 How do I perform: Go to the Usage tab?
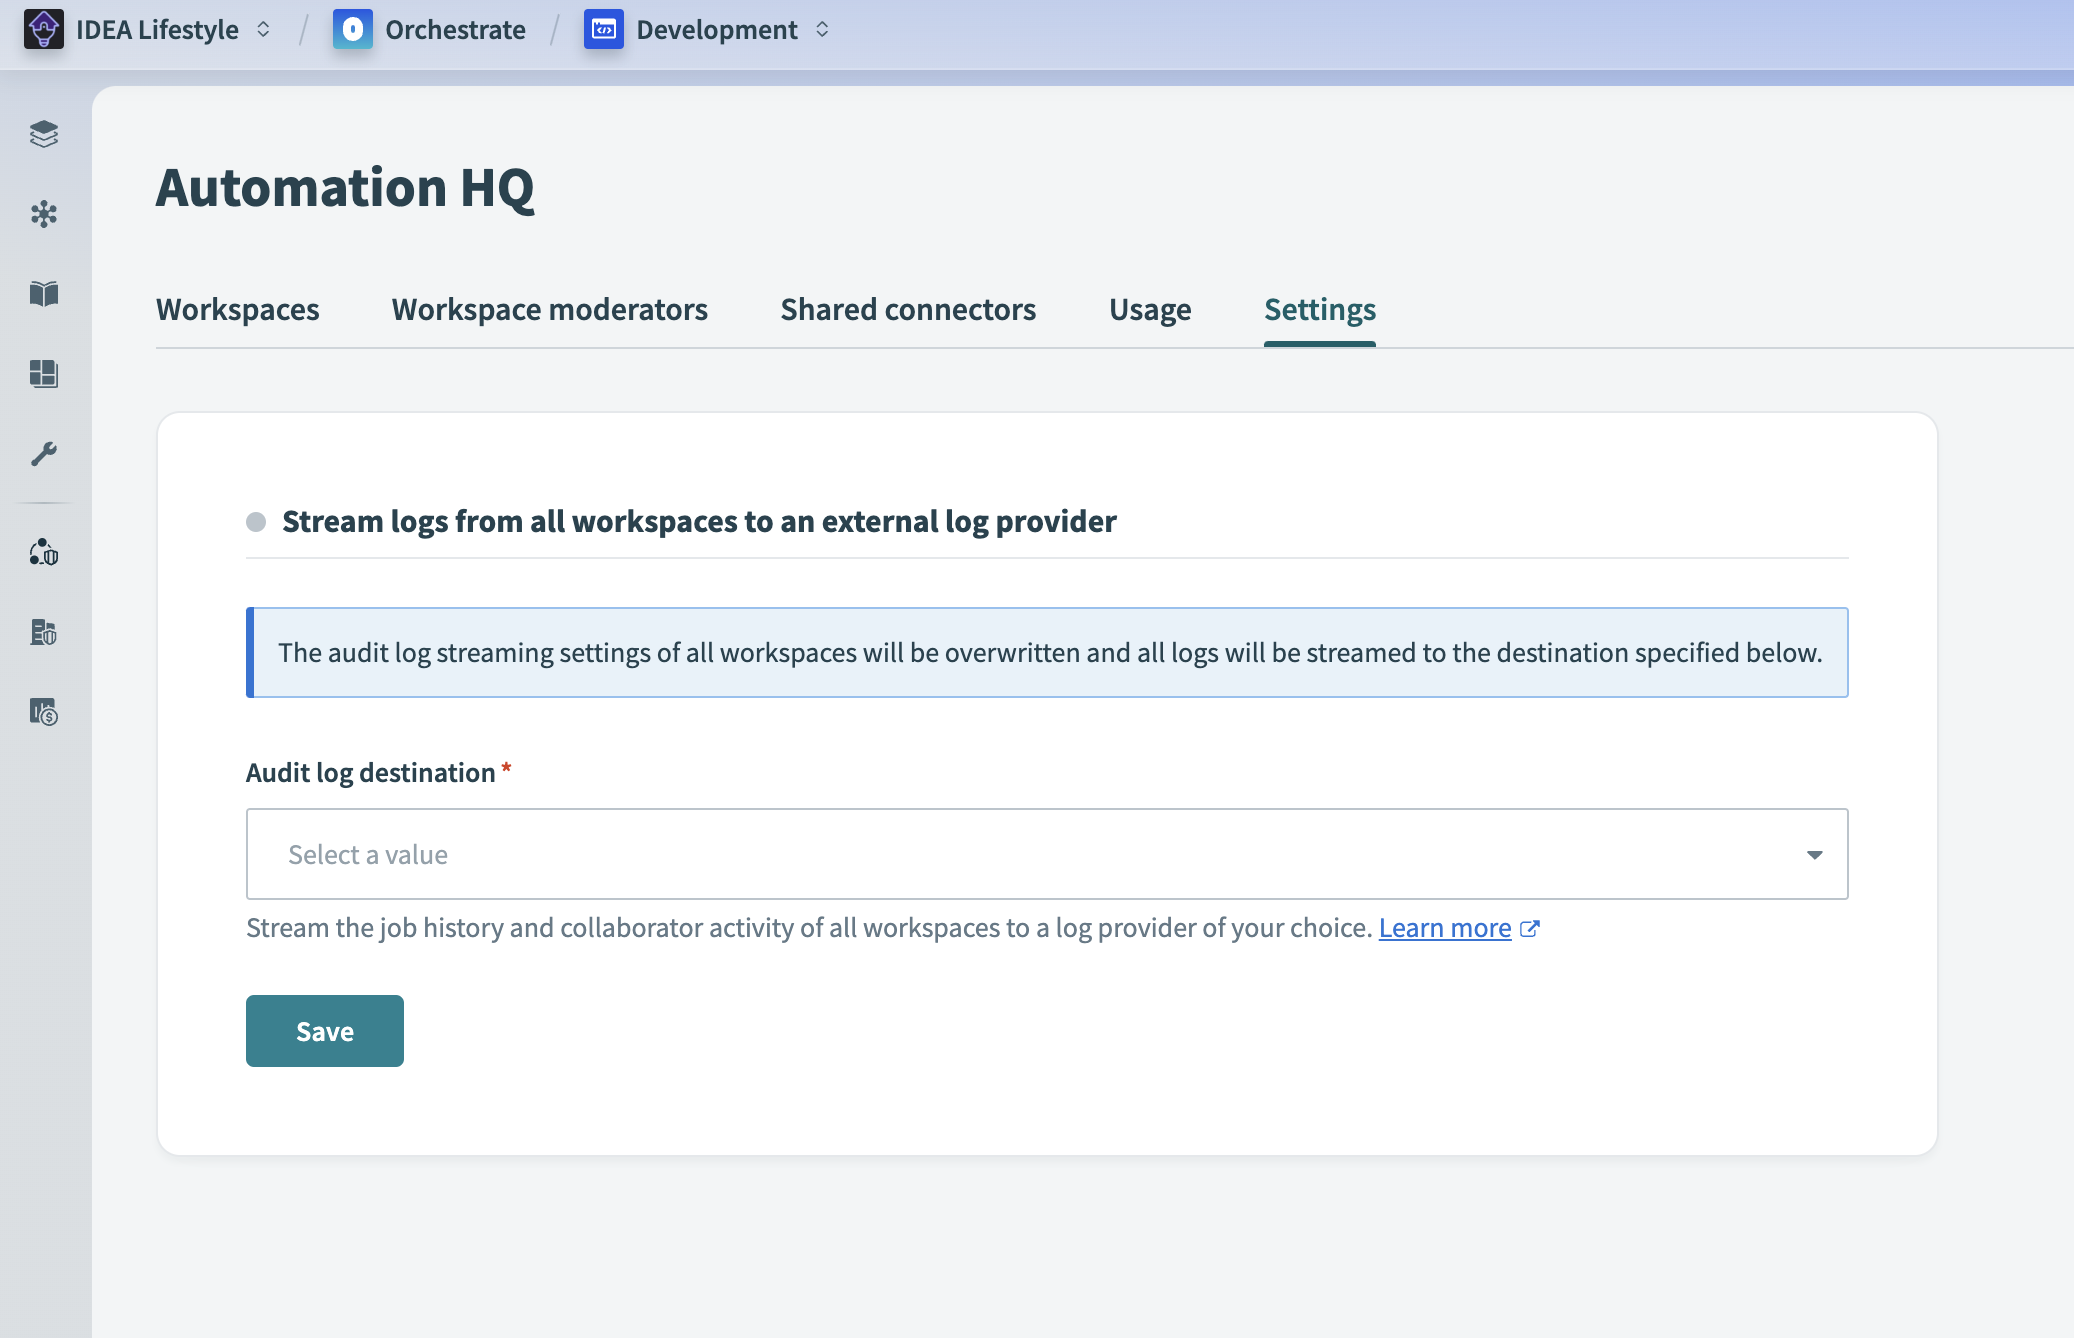pyautogui.click(x=1149, y=310)
